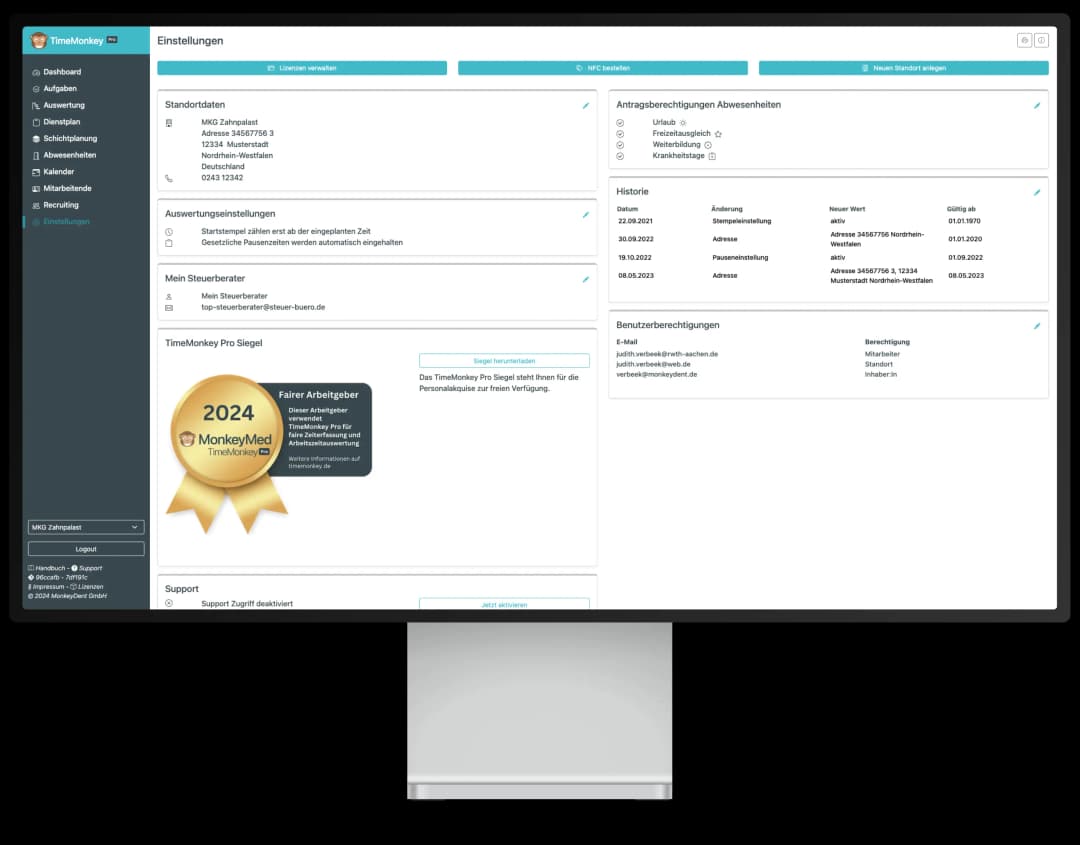Click the TimeMonkey monkey logo
Image resolution: width=1080 pixels, height=845 pixels.
coord(39,41)
